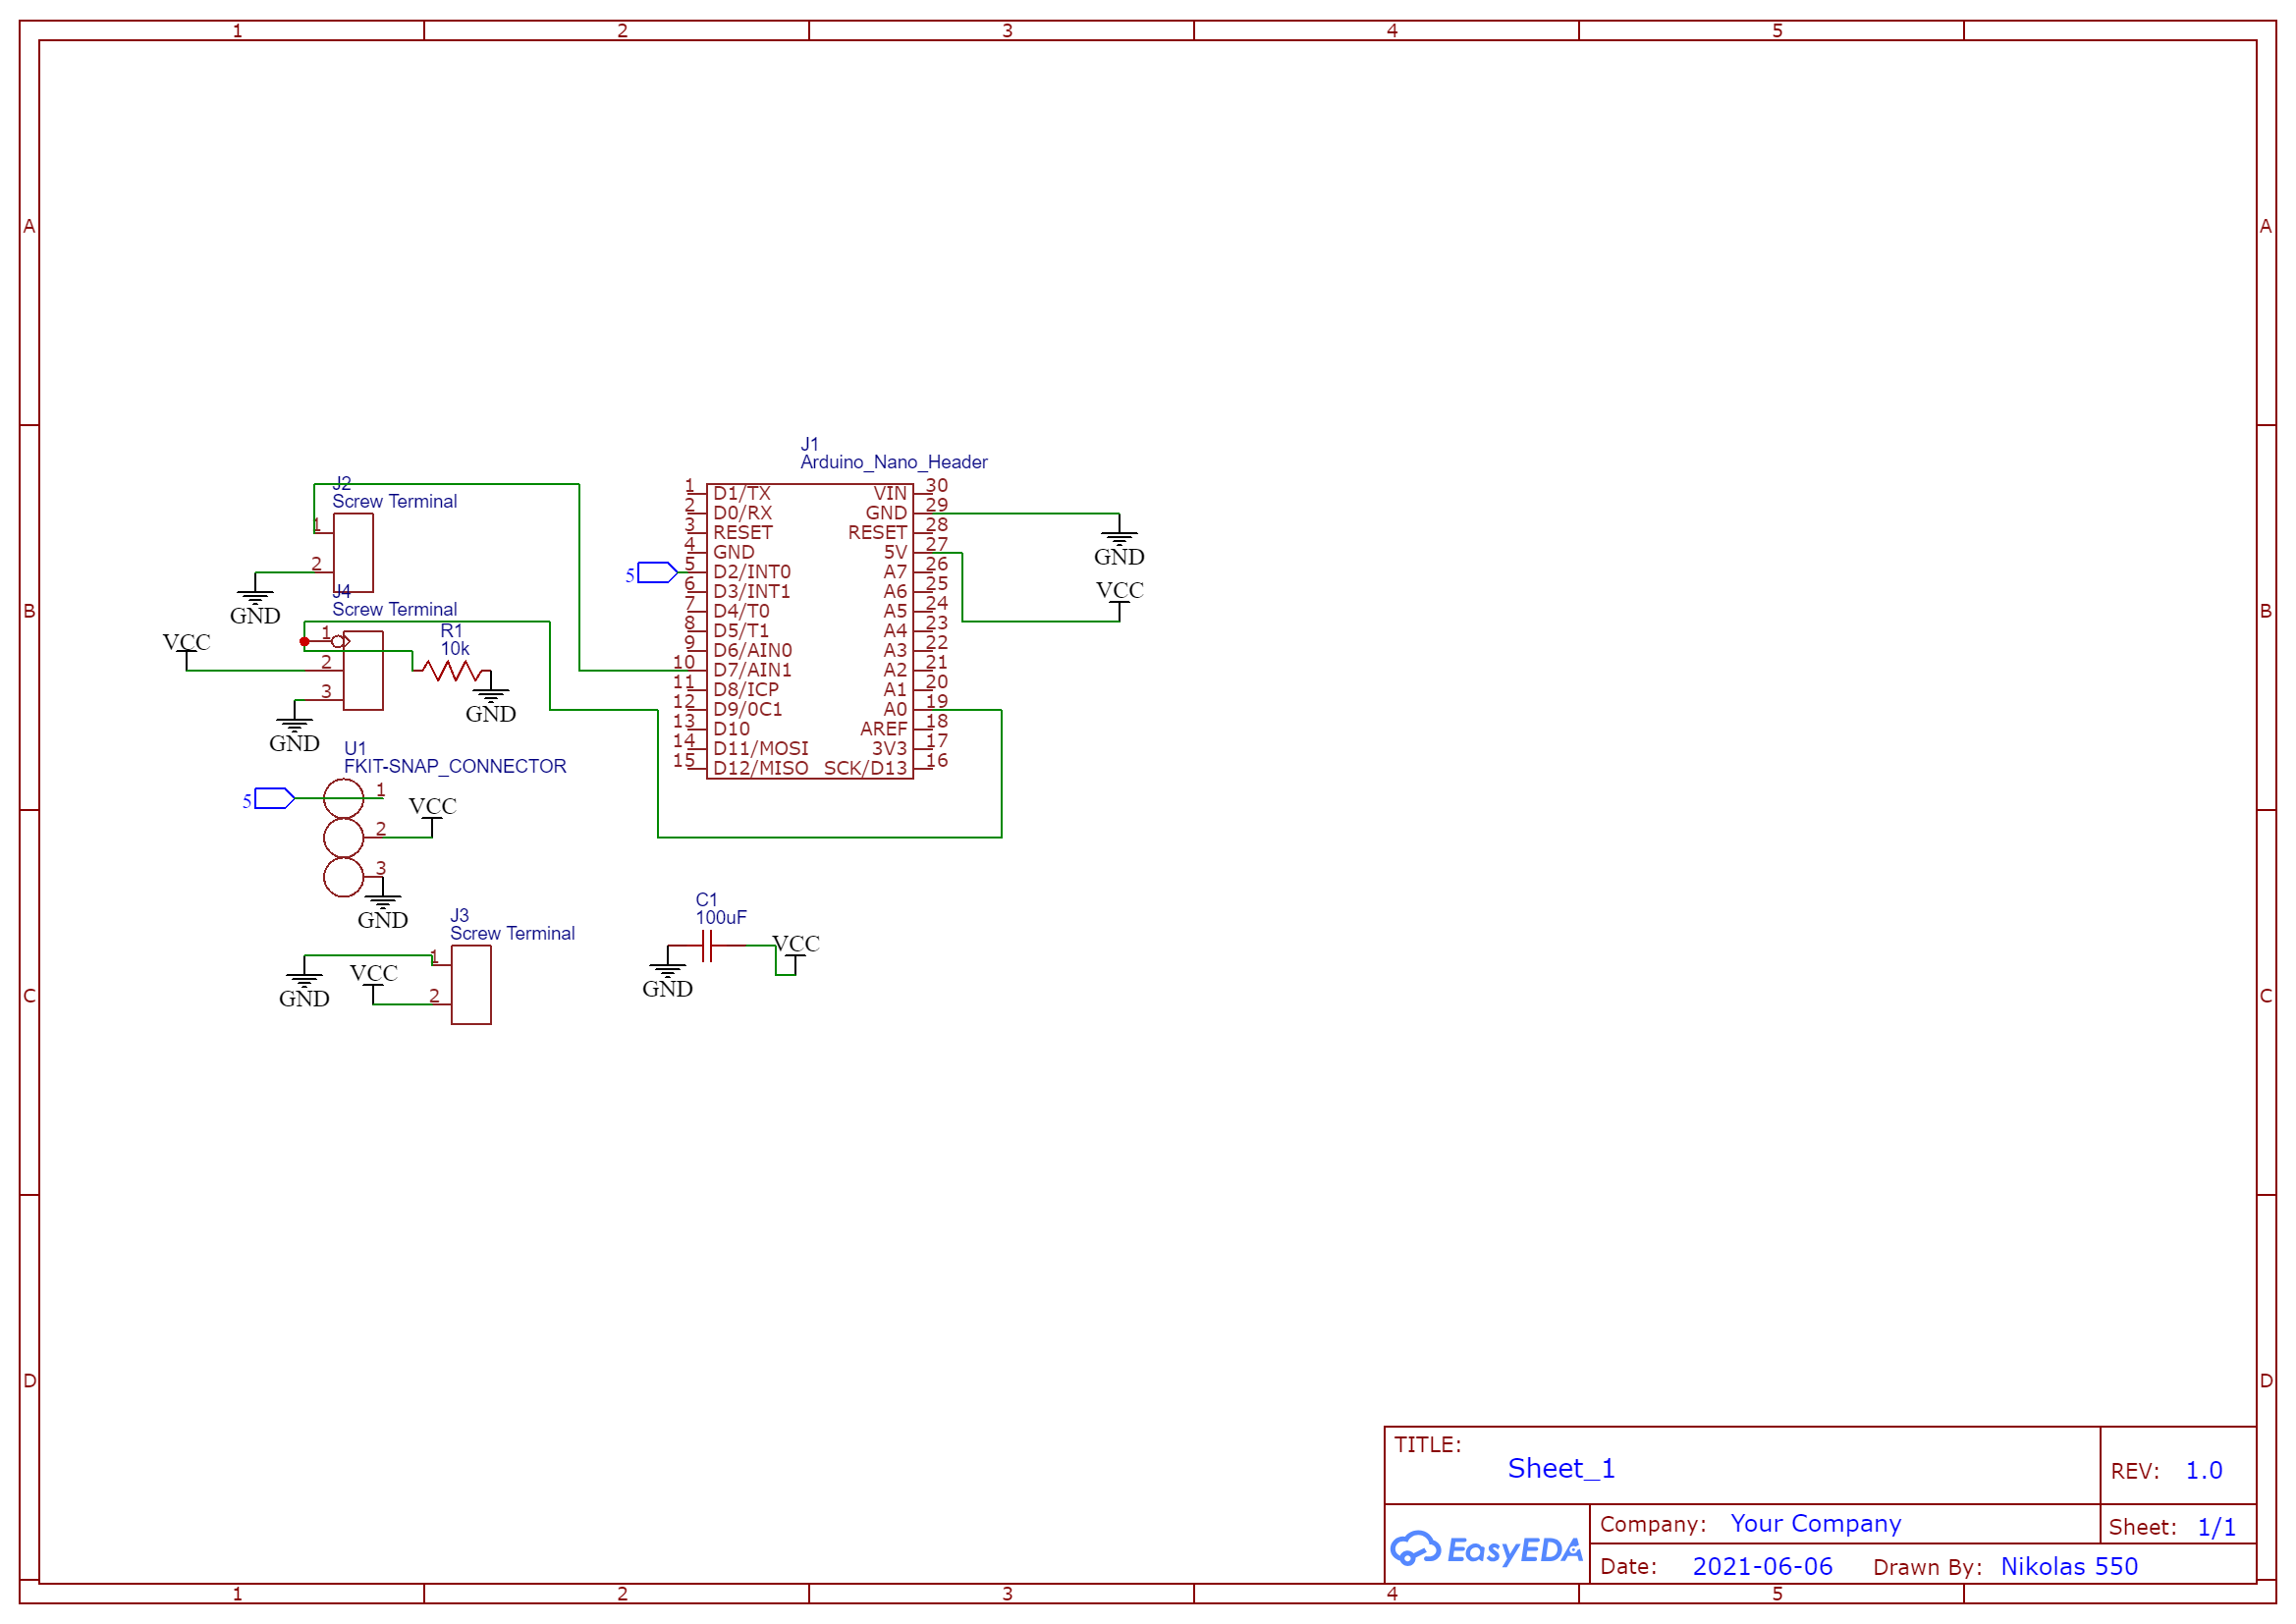Select the date 2021-06-06 field

tap(1762, 1566)
